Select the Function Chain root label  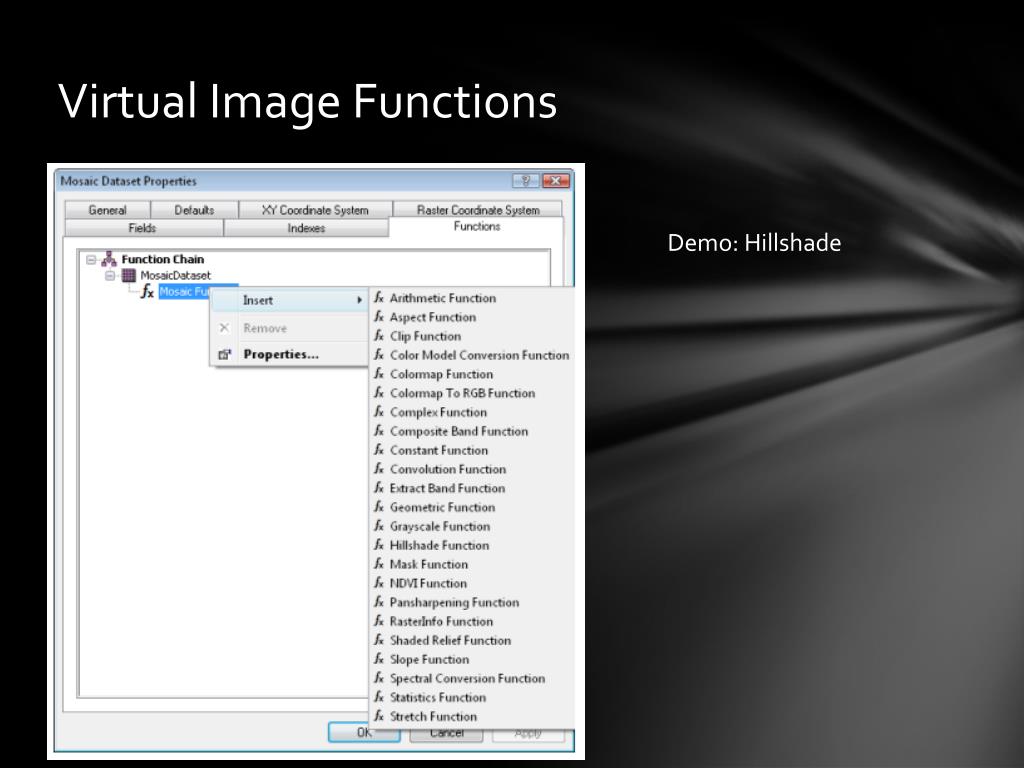pos(163,259)
